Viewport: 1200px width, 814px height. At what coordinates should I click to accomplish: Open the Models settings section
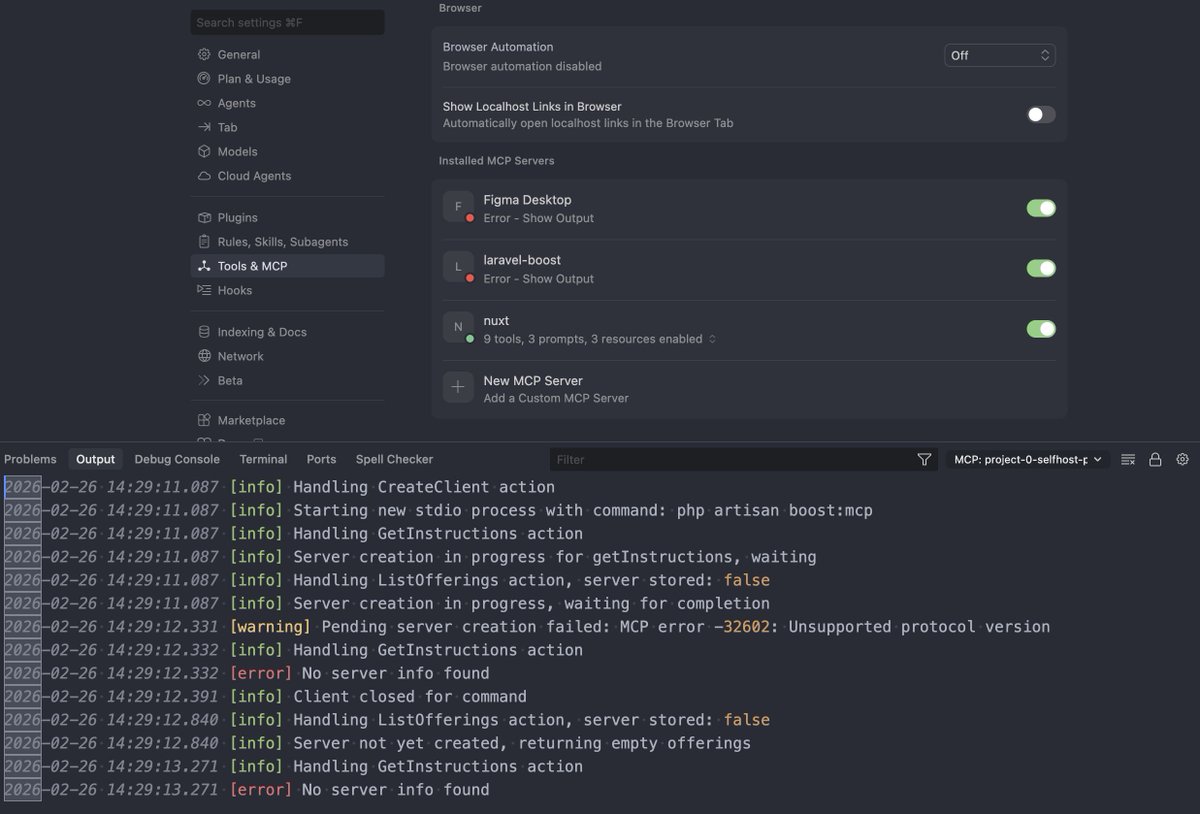(287, 152)
